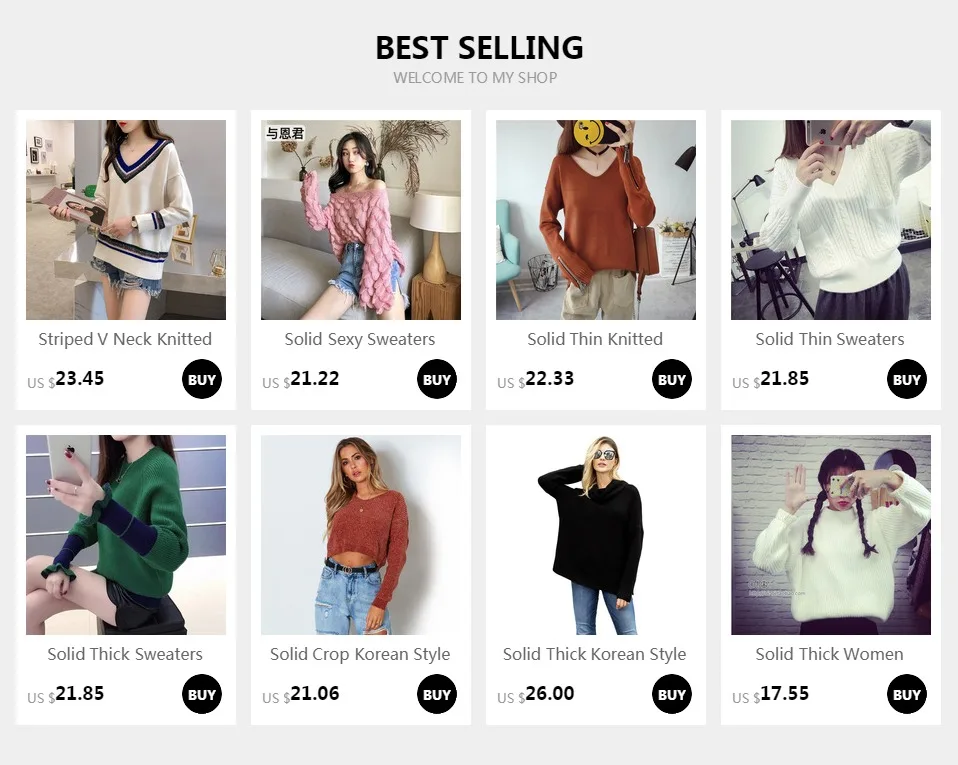Viewport: 958px width, 765px height.
Task: Click BUY for Solid Sexy Sweaters
Action: tap(437, 379)
